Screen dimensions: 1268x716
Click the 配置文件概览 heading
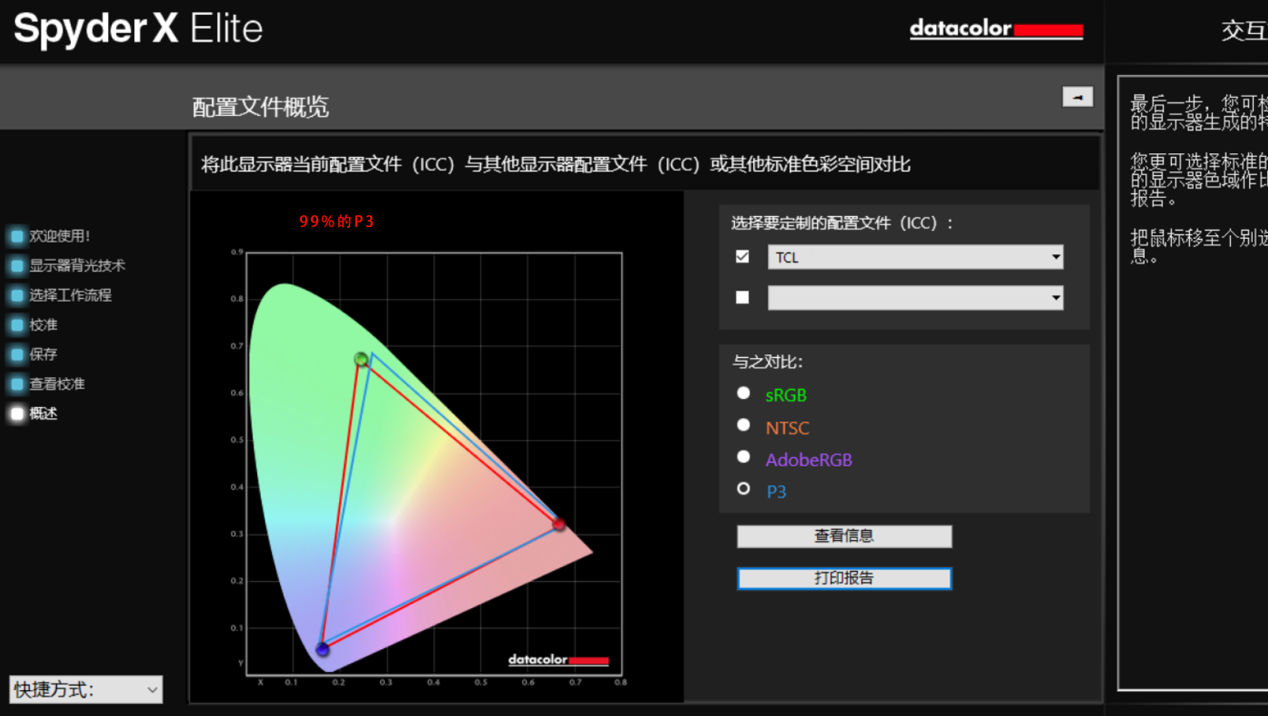click(x=261, y=107)
